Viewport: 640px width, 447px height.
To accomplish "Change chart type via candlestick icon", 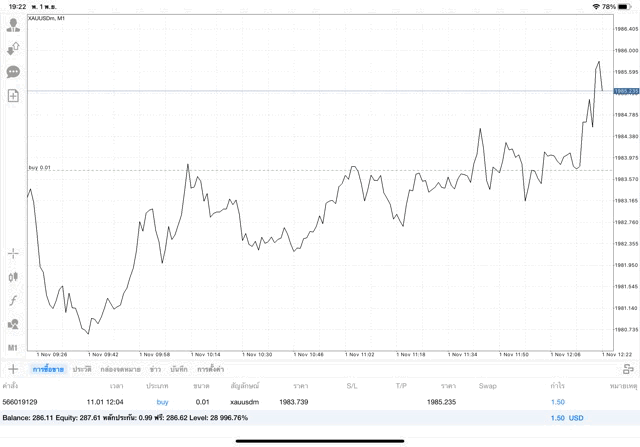I will [13, 277].
